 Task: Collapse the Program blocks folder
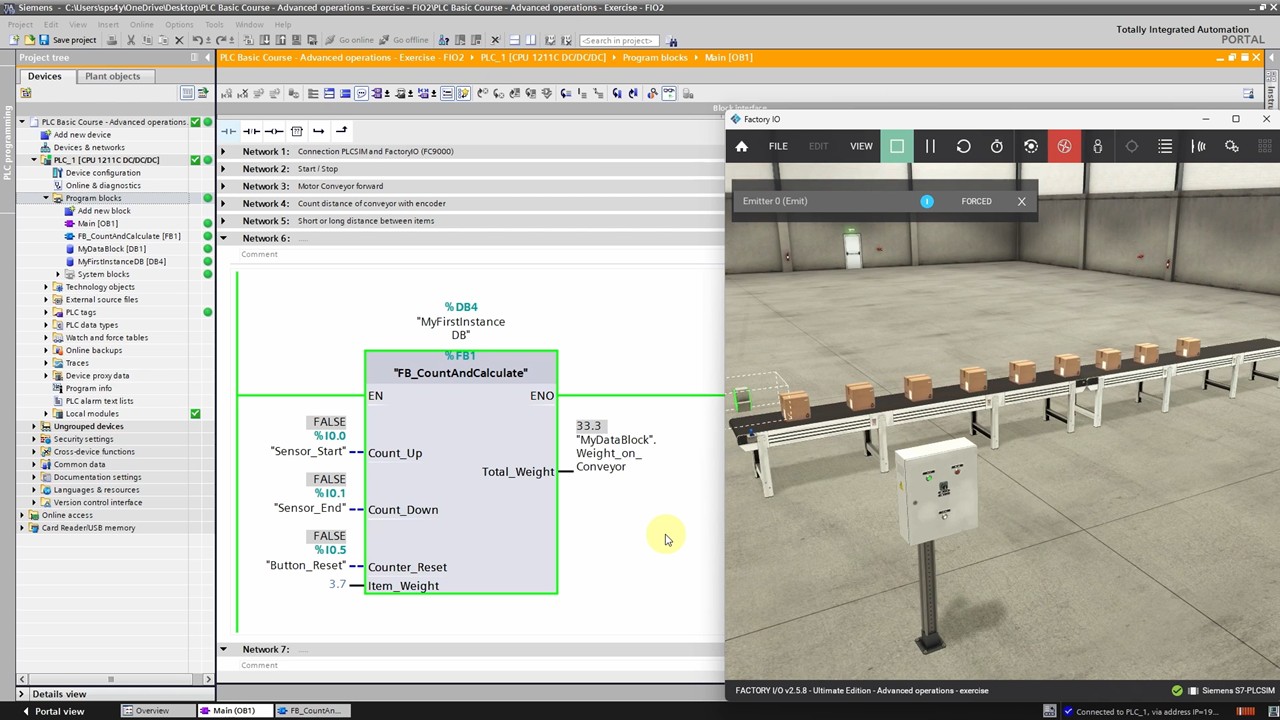(x=46, y=198)
